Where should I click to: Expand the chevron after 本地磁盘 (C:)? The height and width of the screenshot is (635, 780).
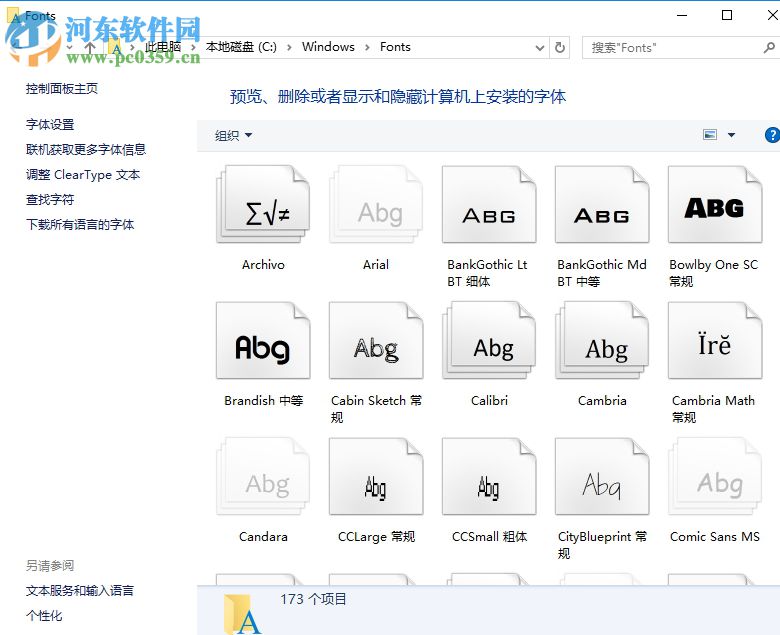click(x=289, y=47)
